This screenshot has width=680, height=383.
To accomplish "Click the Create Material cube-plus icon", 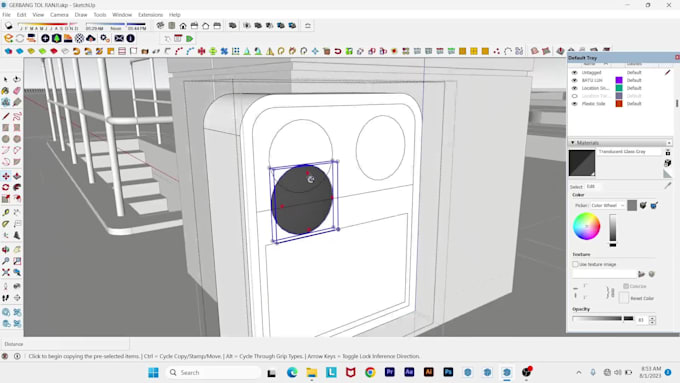I will pyautogui.click(x=667, y=163).
